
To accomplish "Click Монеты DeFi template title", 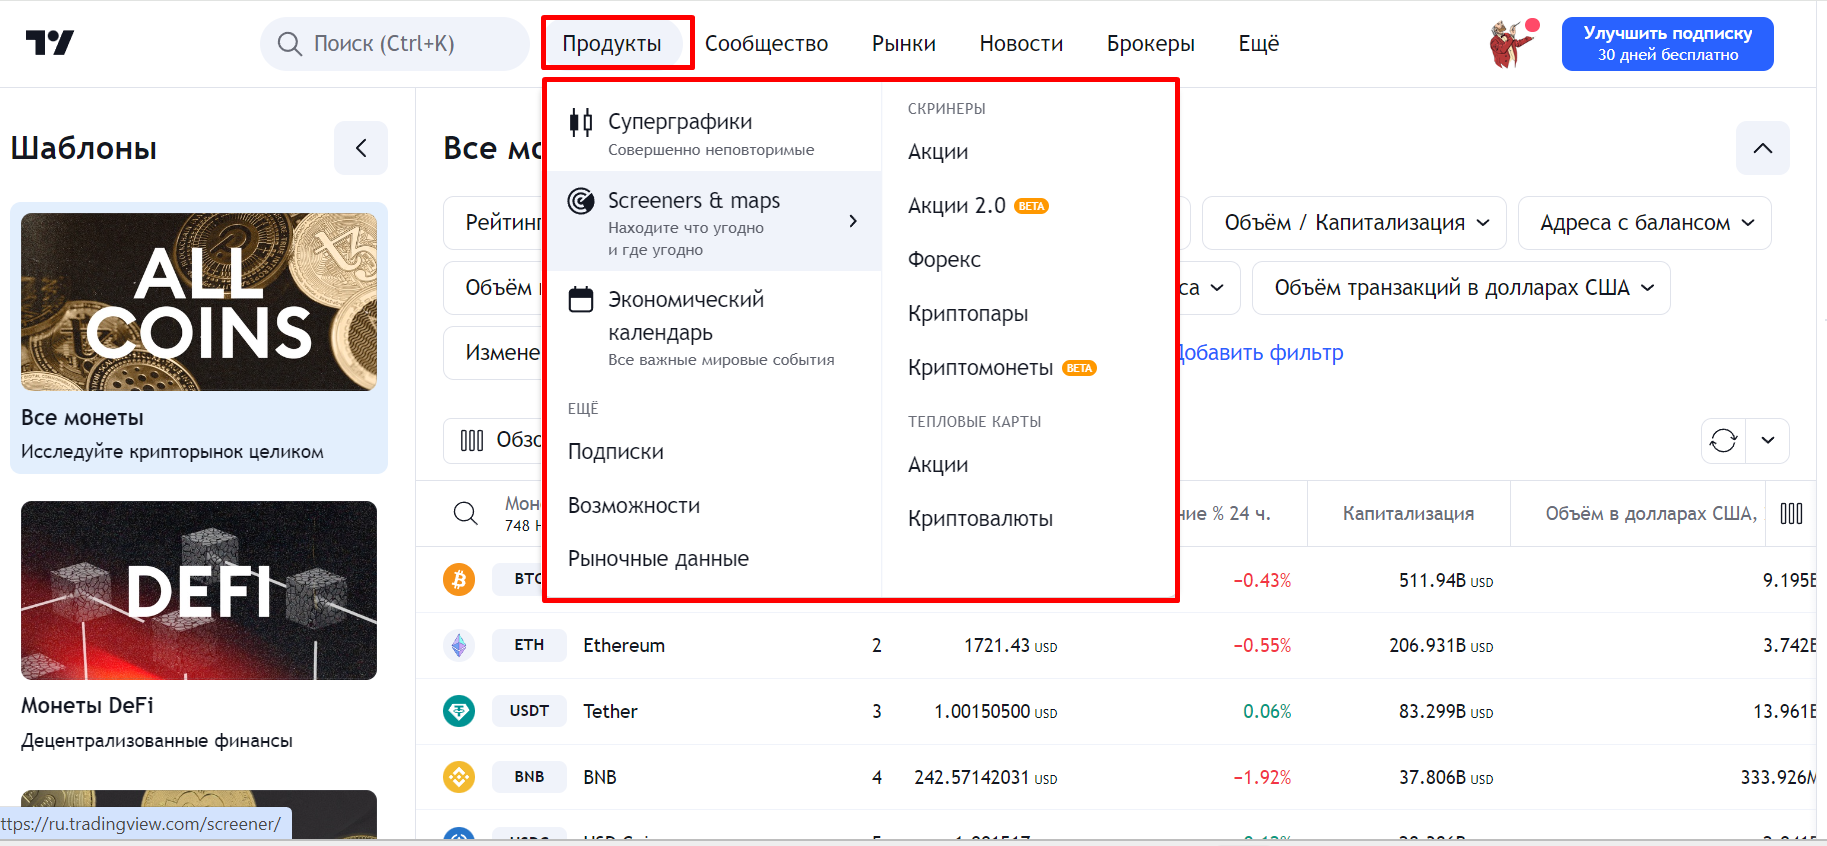I will click(87, 706).
